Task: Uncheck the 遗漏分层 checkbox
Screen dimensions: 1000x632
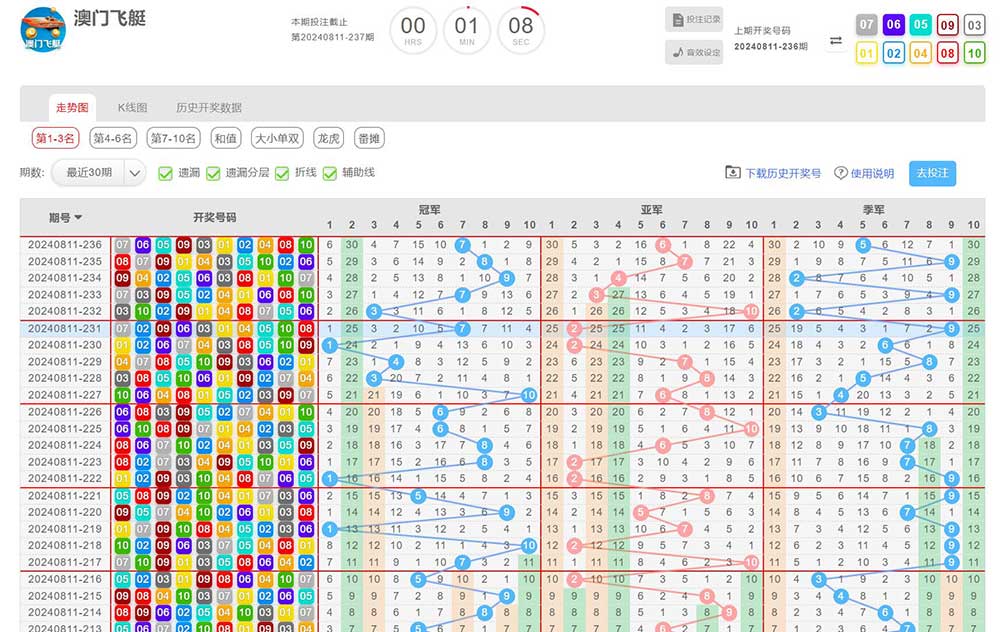Action: 213,173
